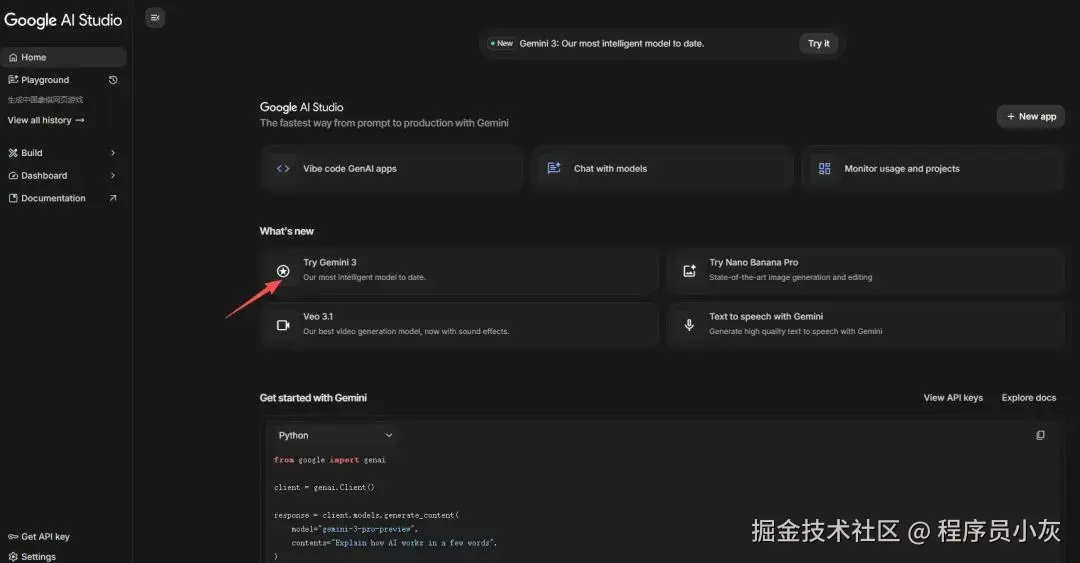This screenshot has height=563, width=1080.
Task: Open Settings at the sidebar bottom
Action: click(39, 557)
